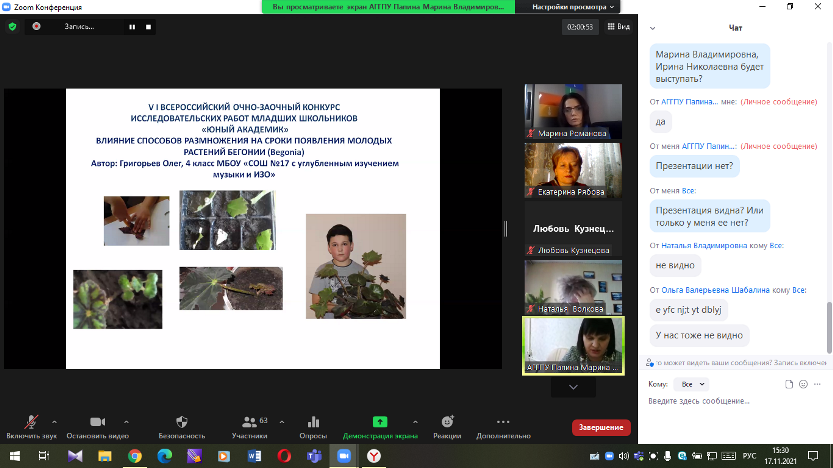
Task: Pause the recording in top bar
Action: [132, 27]
